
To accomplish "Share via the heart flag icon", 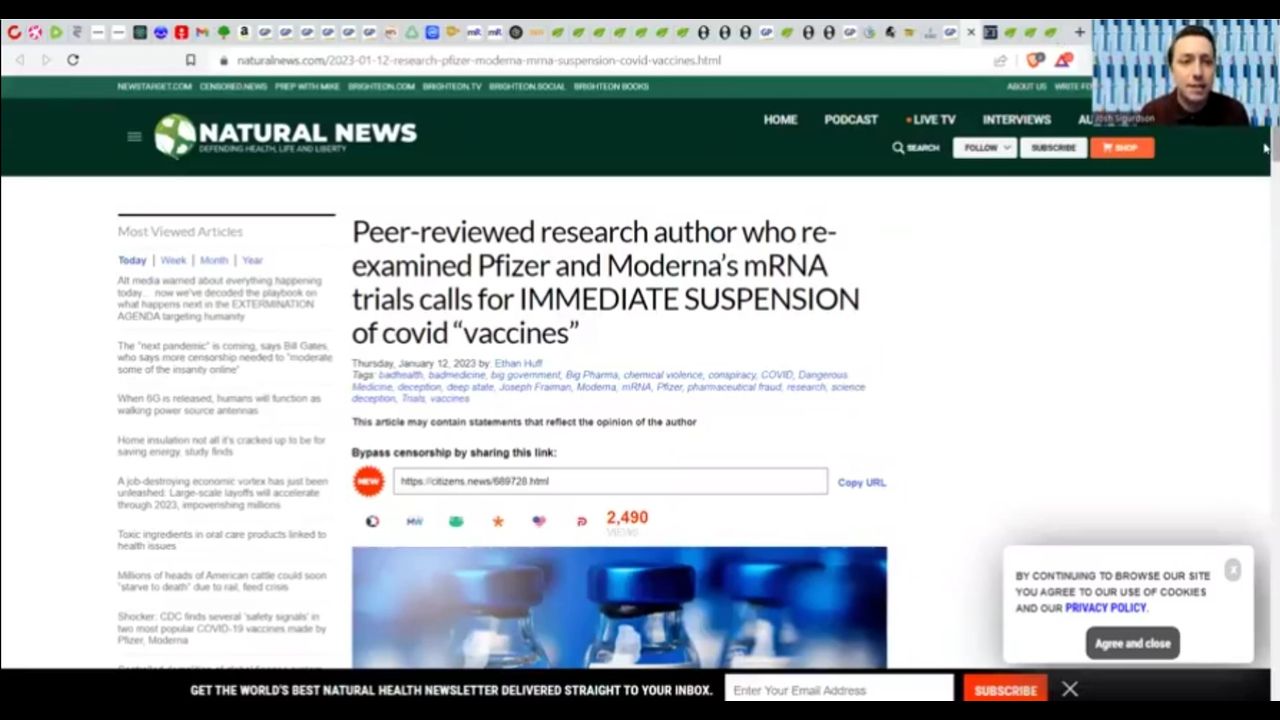I will [x=539, y=521].
